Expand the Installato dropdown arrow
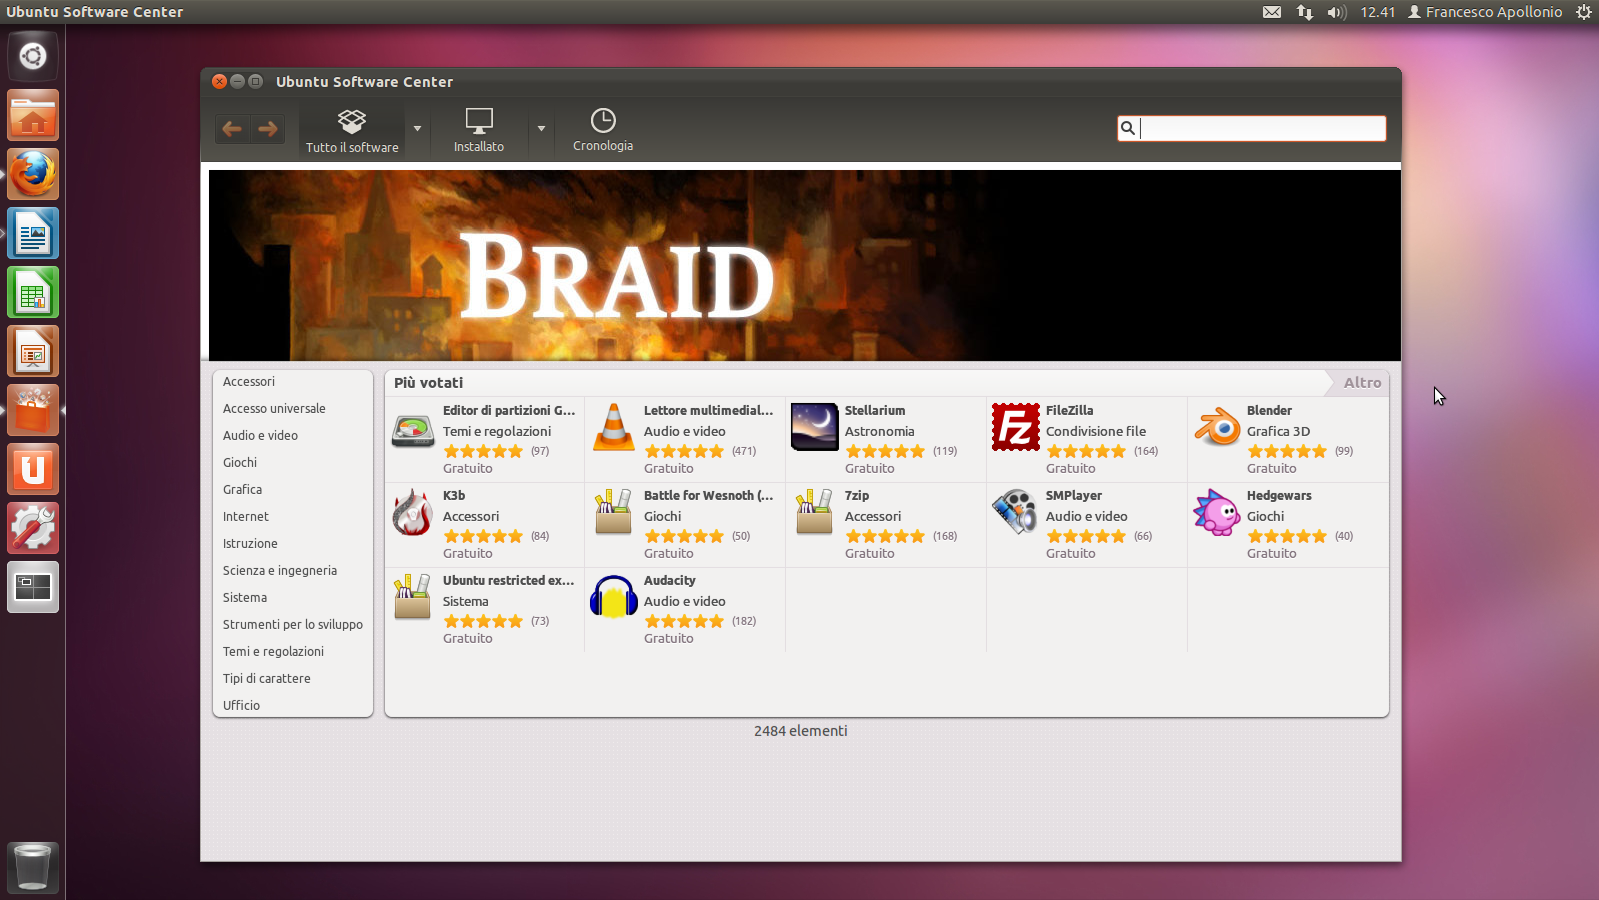1599x900 pixels. coord(541,129)
